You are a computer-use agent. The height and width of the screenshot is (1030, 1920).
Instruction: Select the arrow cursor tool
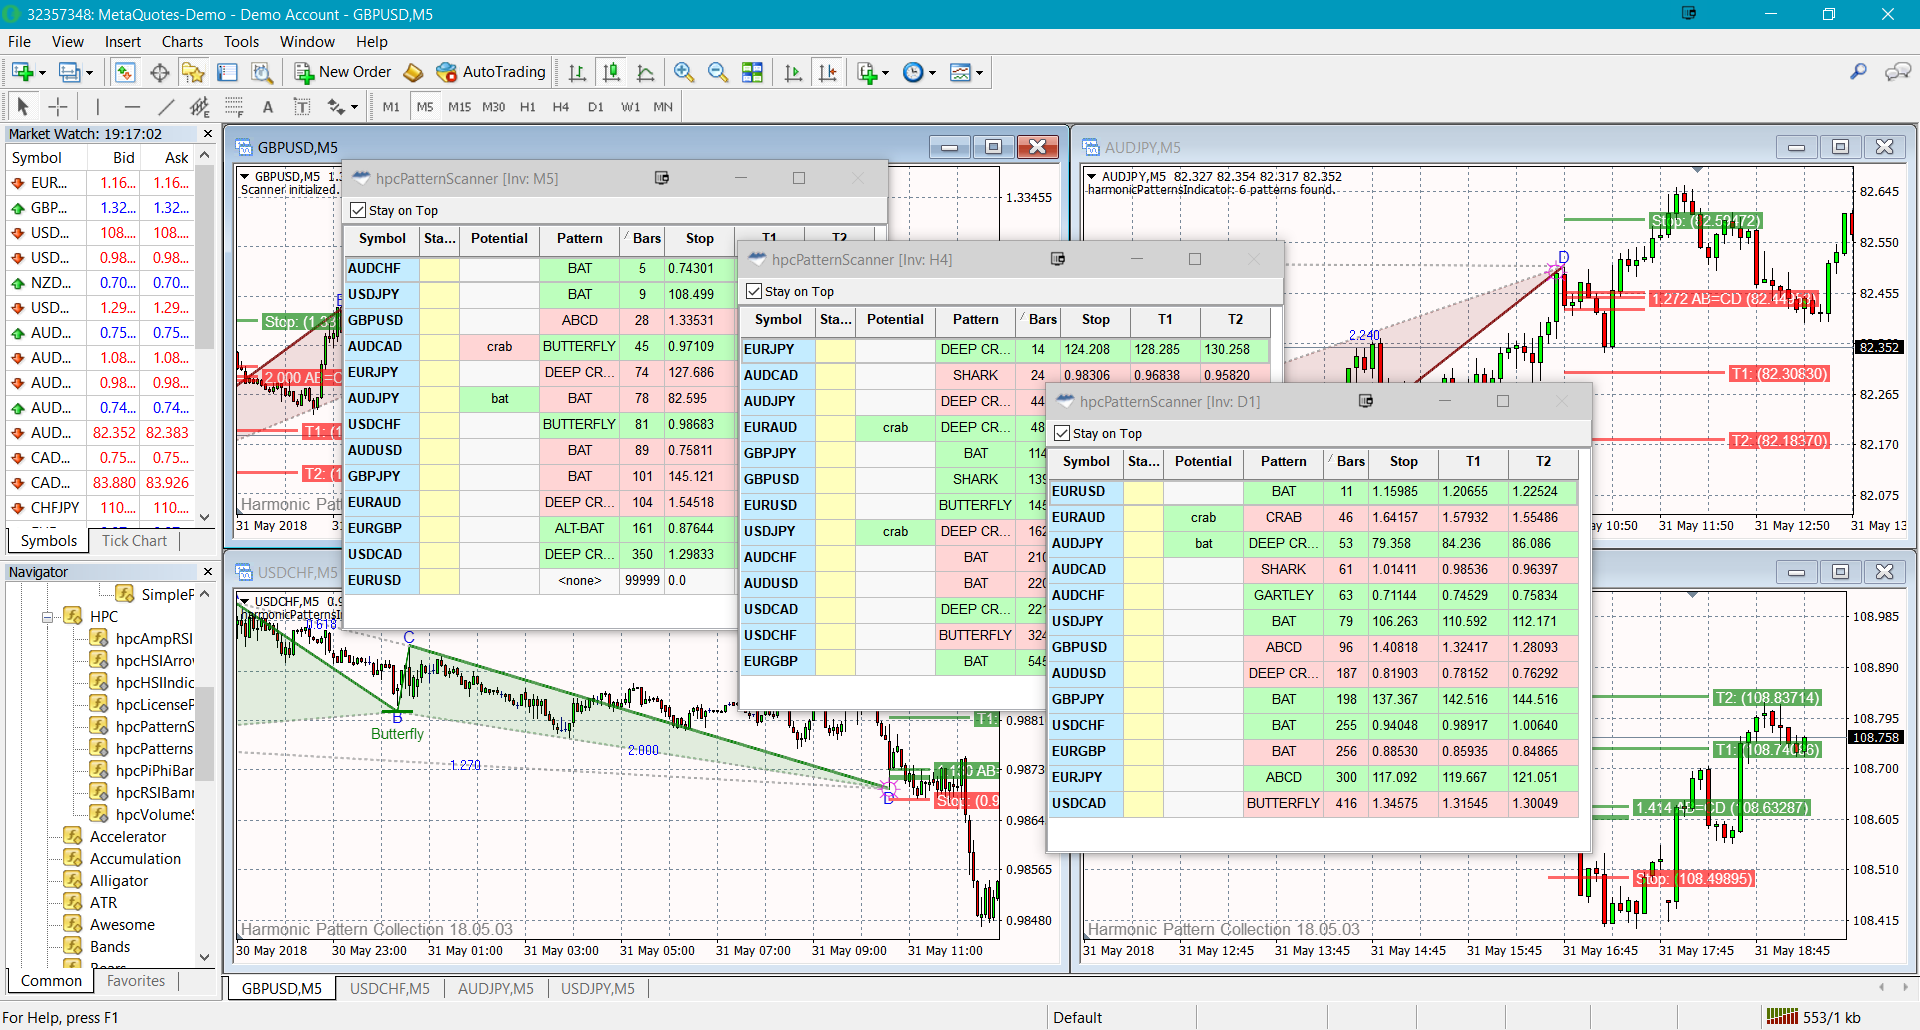(23, 106)
